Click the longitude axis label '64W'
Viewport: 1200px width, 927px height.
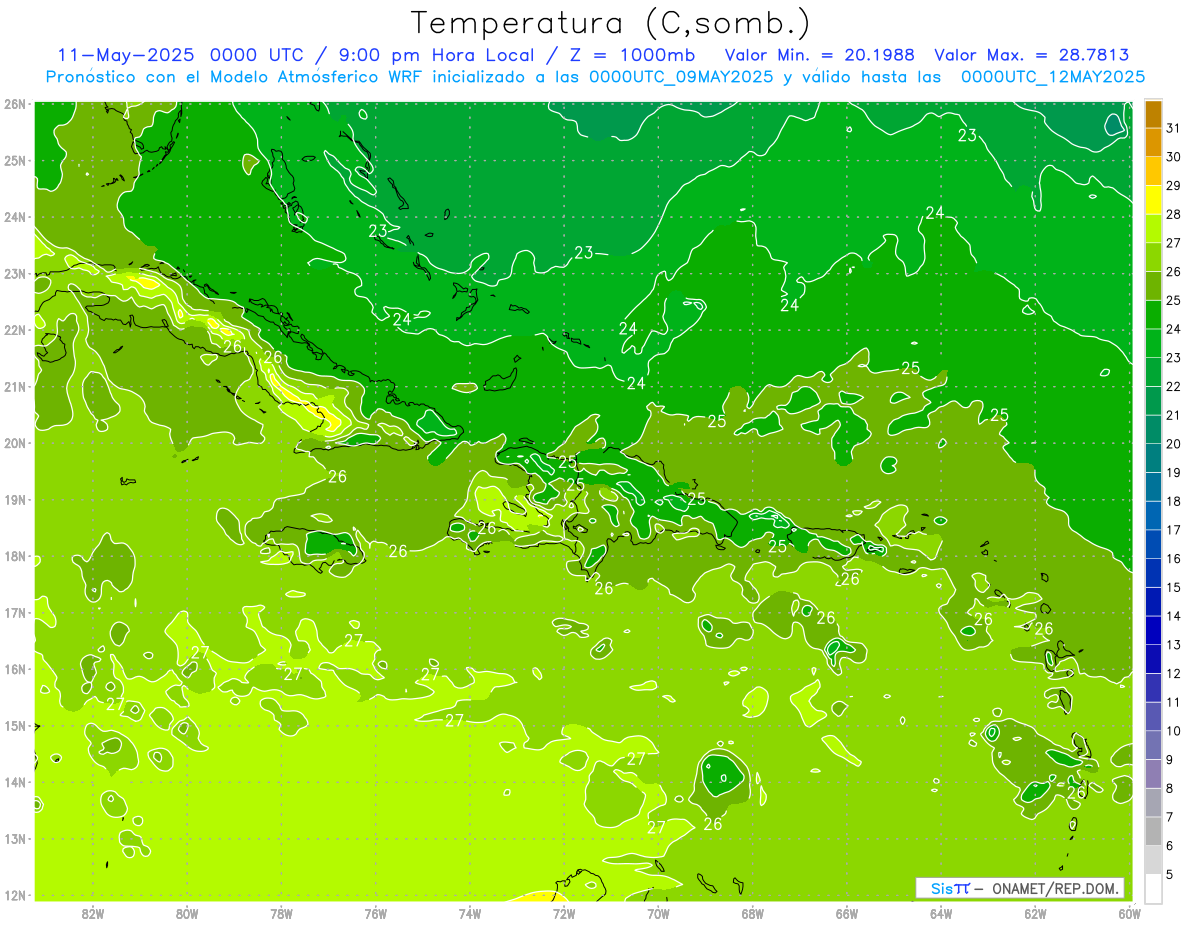point(941,913)
